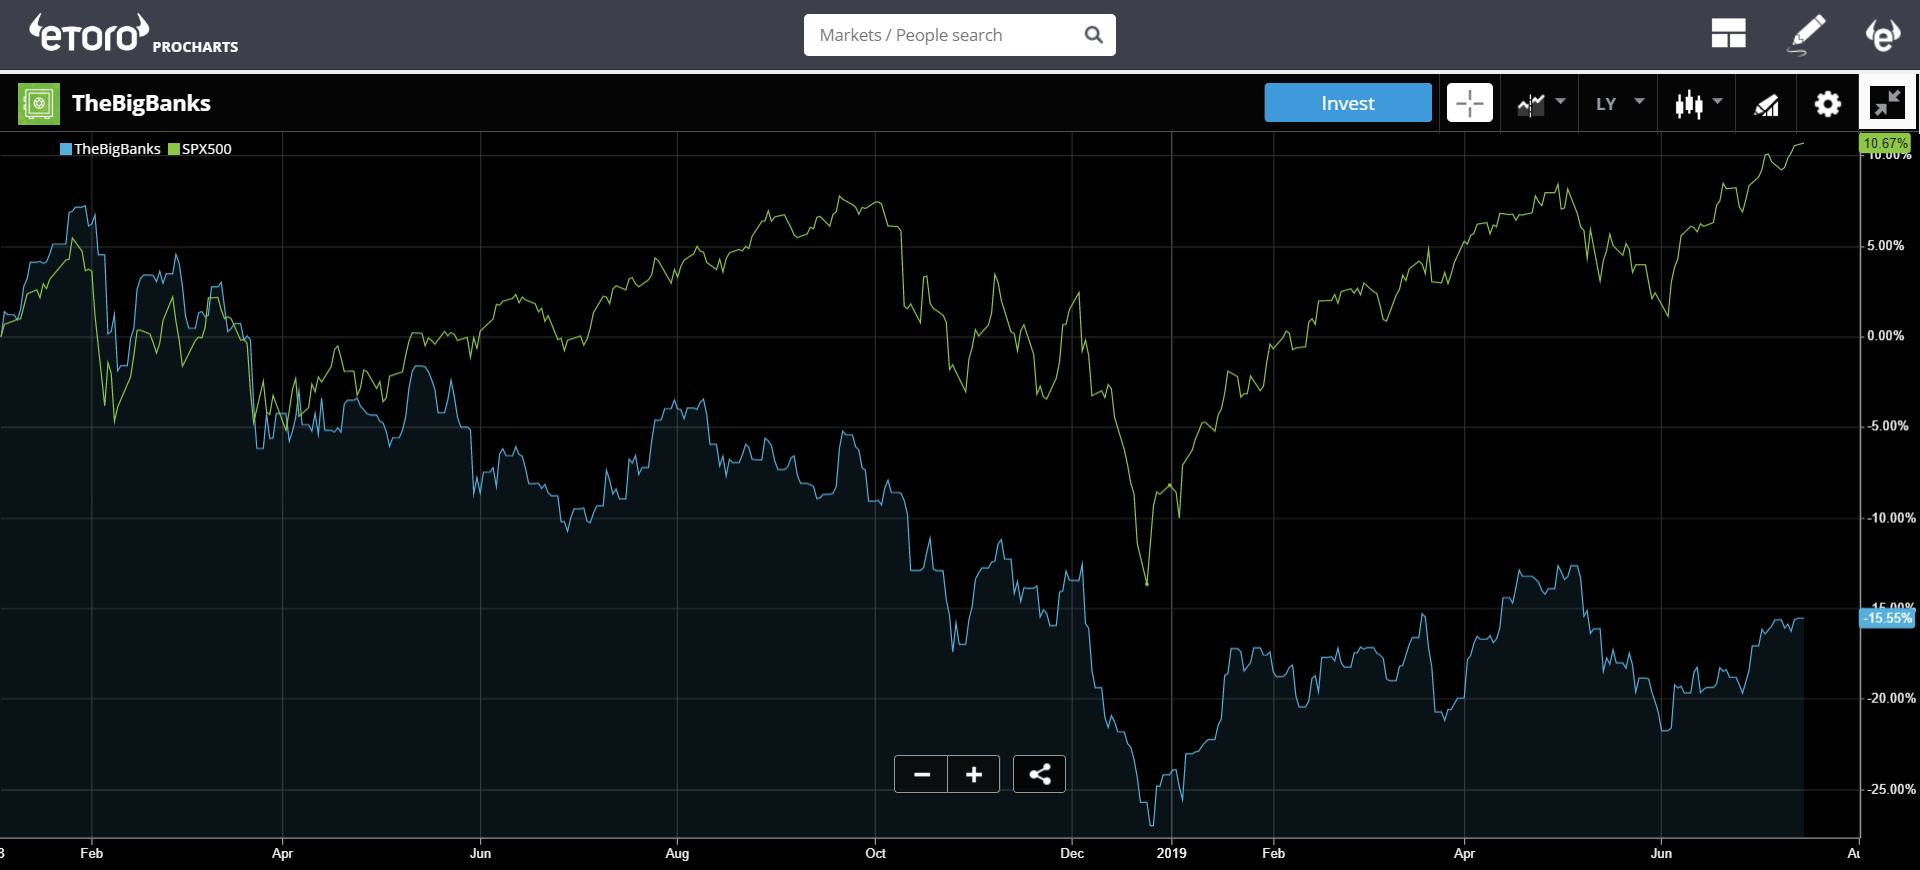This screenshot has width=1920, height=870.
Task: Zoom in the chart with plus button
Action: pyautogui.click(x=974, y=774)
